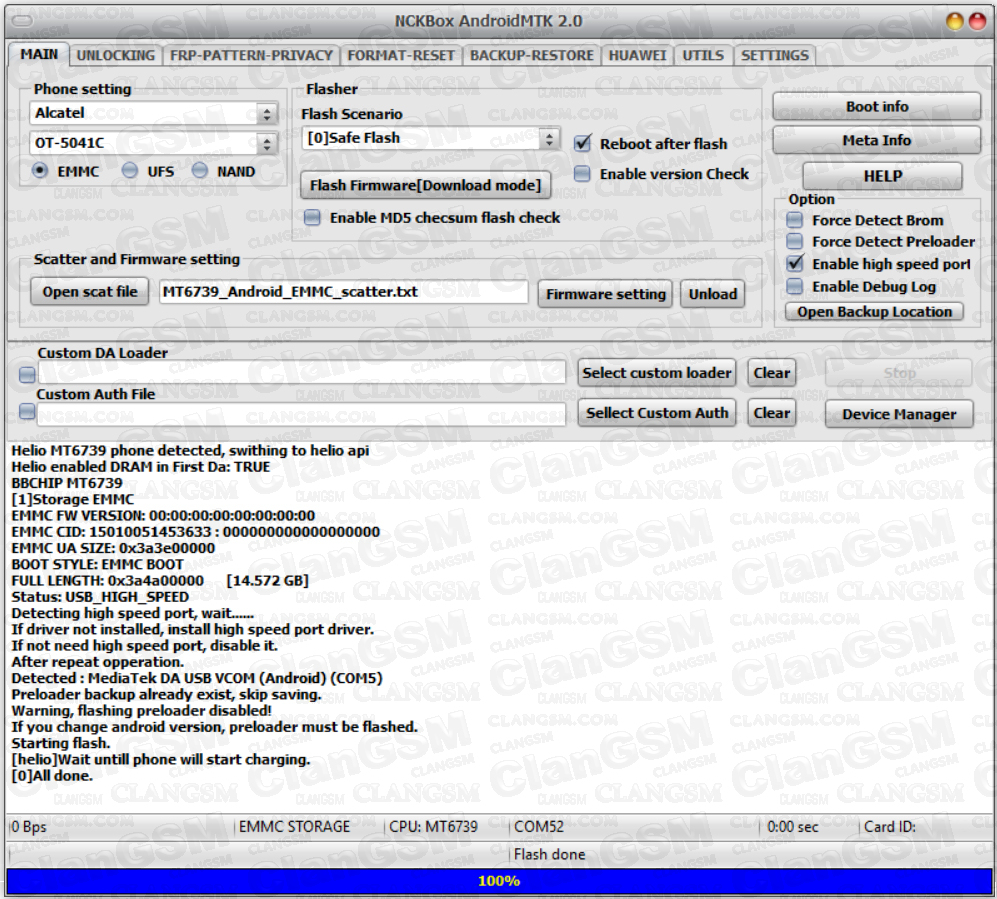Screen dimensions: 997x899
Task: Click the Custom Auth File path field
Action: [x=301, y=413]
